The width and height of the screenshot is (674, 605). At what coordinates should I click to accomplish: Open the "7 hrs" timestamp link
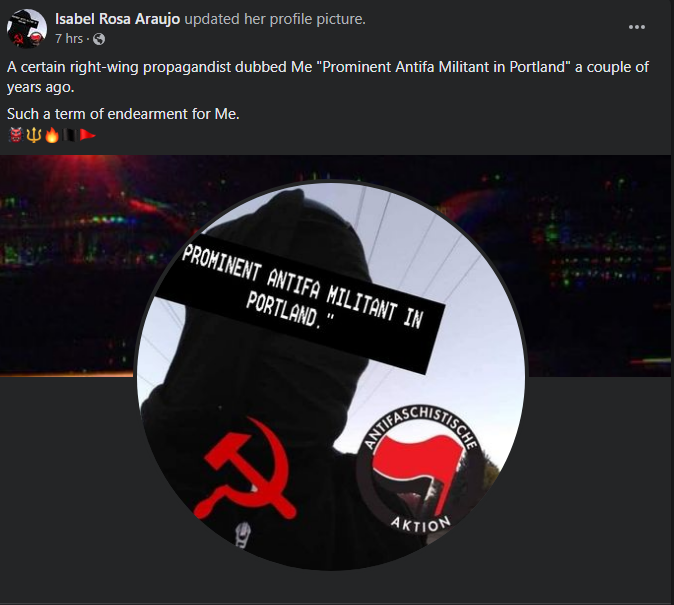pyautogui.click(x=69, y=39)
